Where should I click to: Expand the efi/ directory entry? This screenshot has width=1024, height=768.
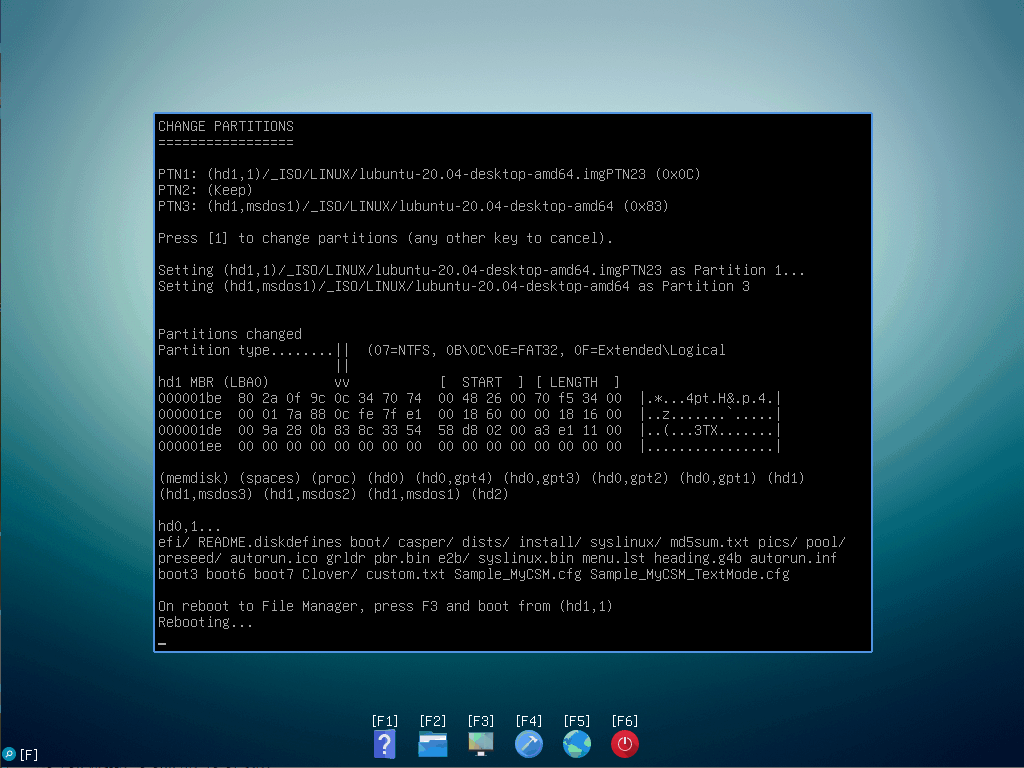pyautogui.click(x=170, y=542)
